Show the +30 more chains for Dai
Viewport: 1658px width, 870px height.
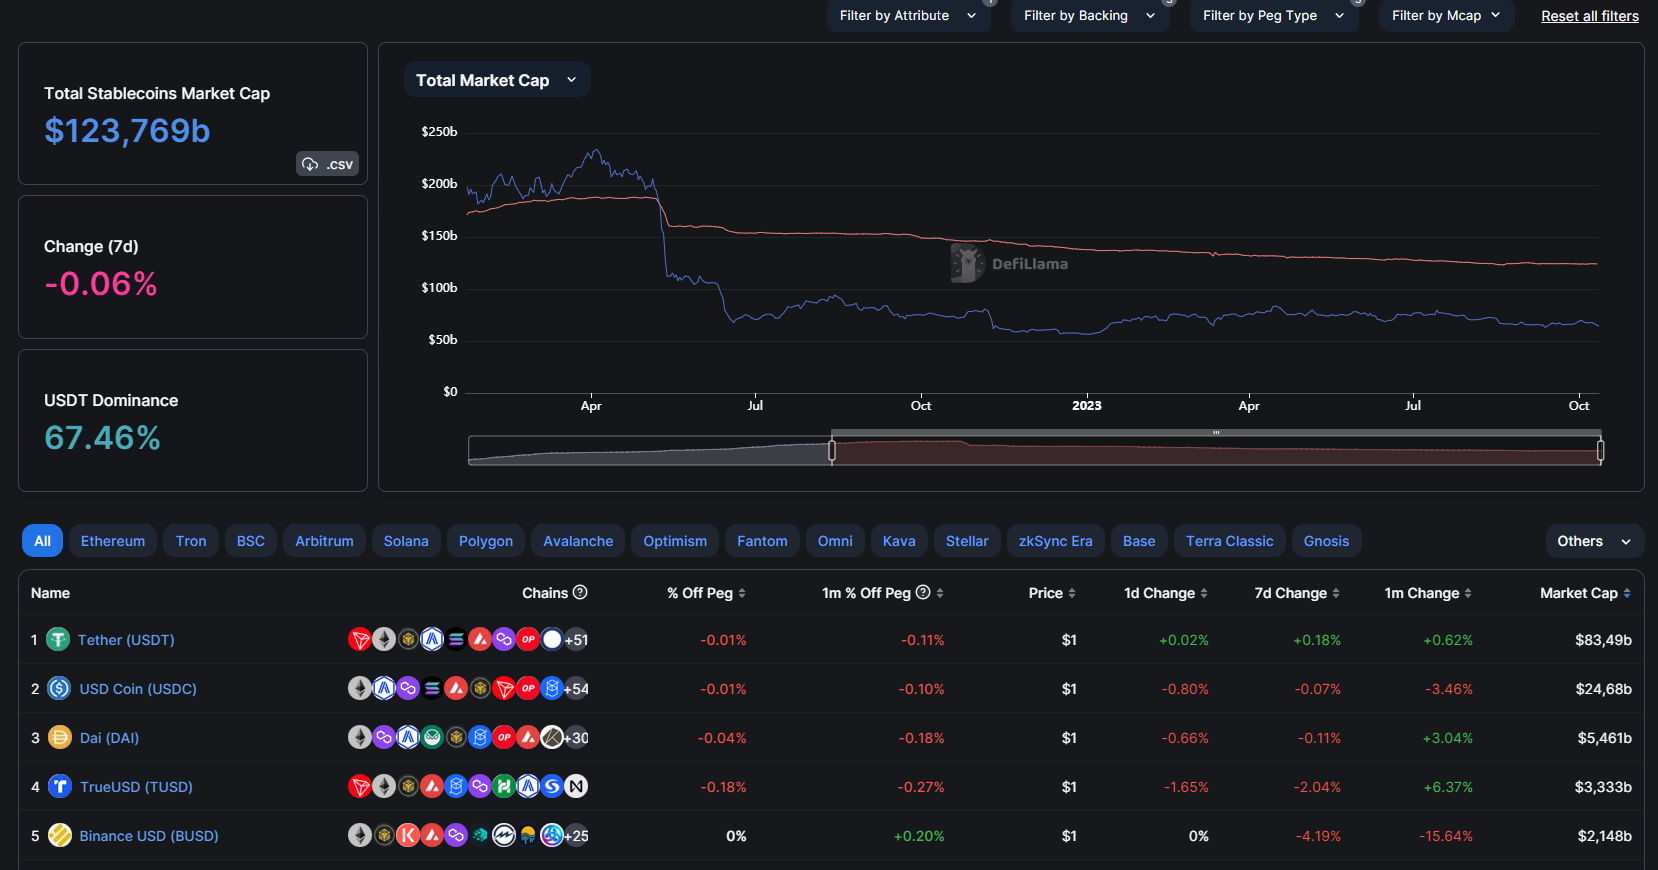(x=576, y=738)
